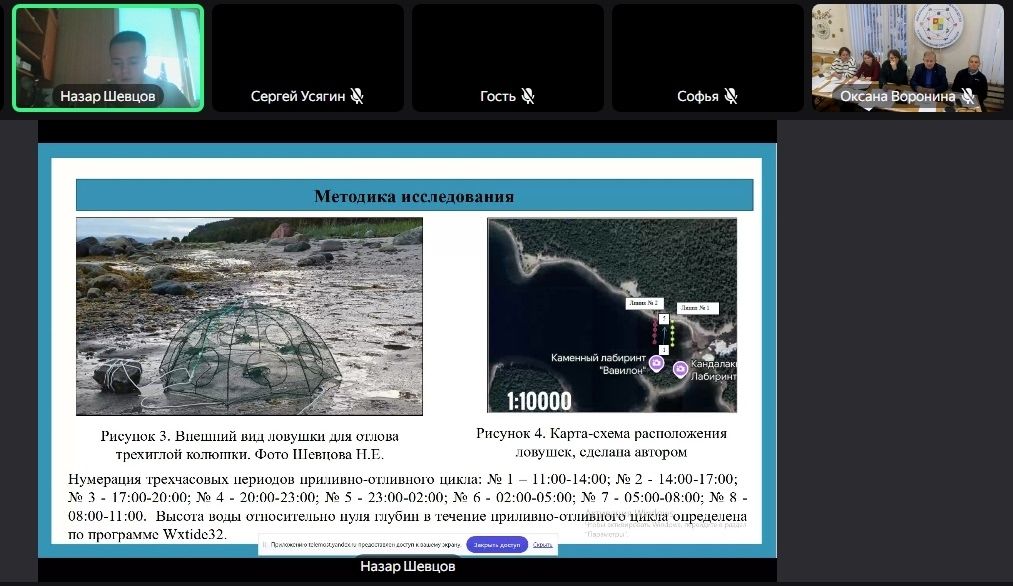Screen dimensions: 1013x586
Task: Click the Назар Шевцов name label on his tile
Action: tap(107, 97)
